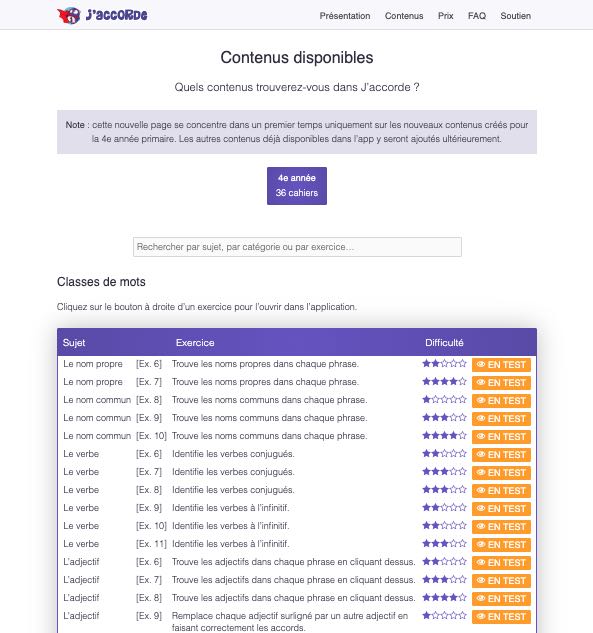Screen dimensions: 593x633
Task: Open Le nom propre Ex. 6 EN TEST button
Action: pos(501,365)
